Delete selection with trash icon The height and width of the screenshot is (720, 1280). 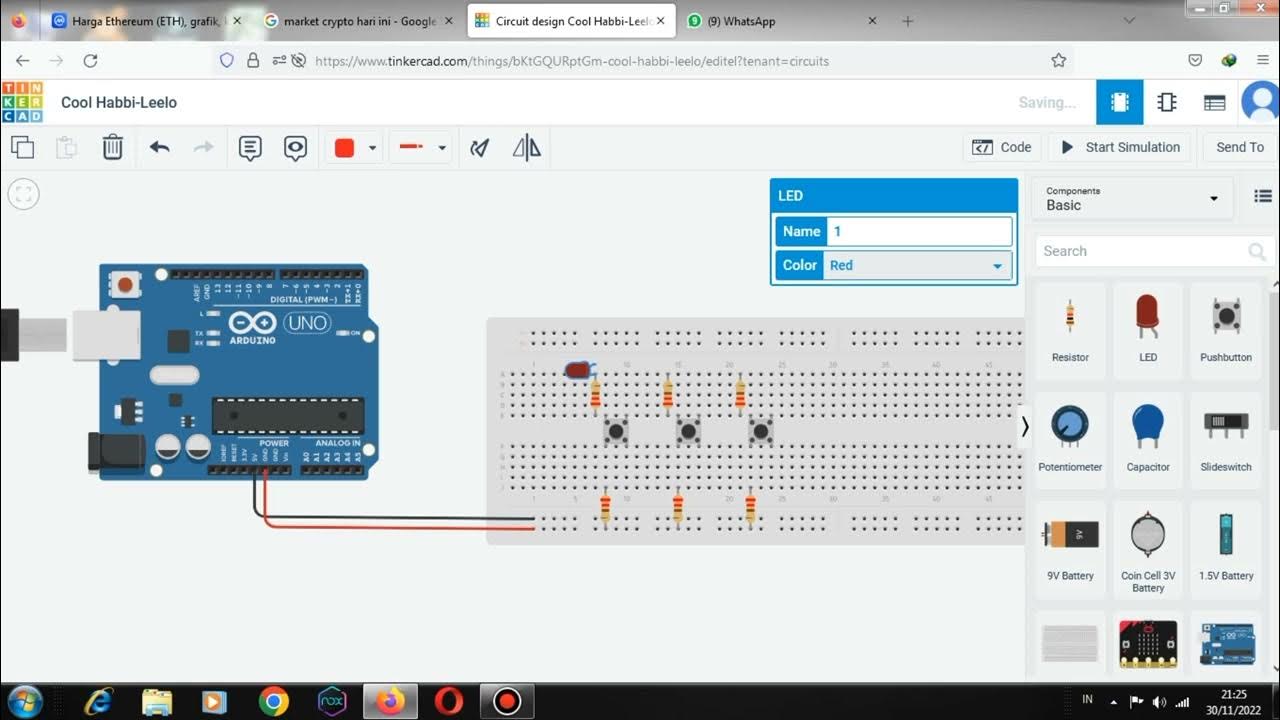[113, 147]
